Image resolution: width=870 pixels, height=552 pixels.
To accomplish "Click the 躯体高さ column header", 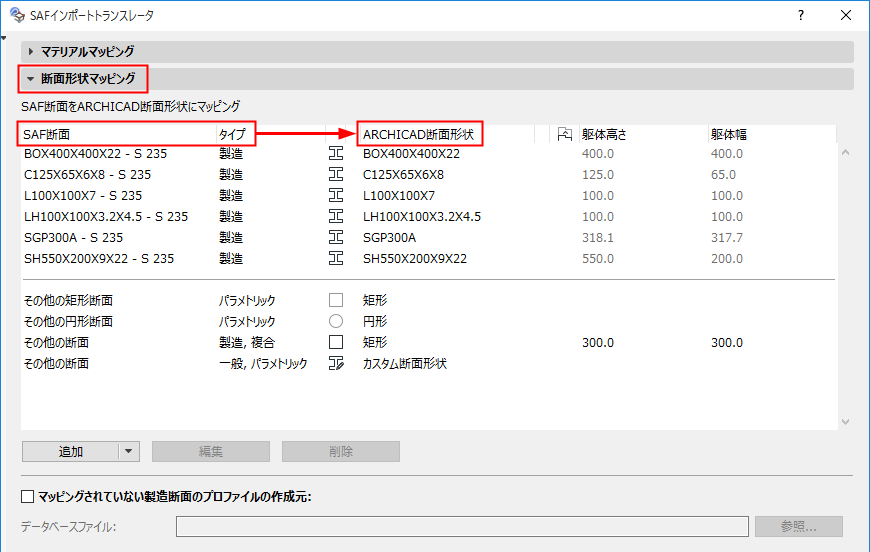I will tap(643, 134).
